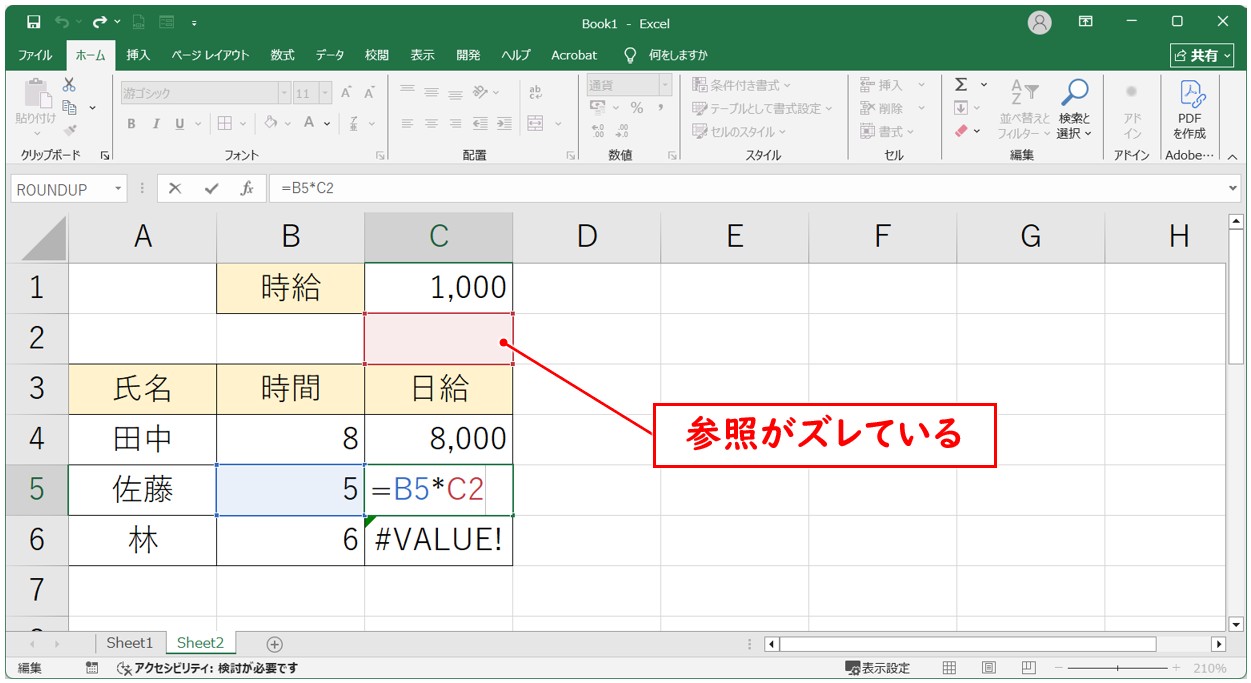The height and width of the screenshot is (683, 1251).
Task: Click the Format Painter brush icon
Action: (x=70, y=129)
